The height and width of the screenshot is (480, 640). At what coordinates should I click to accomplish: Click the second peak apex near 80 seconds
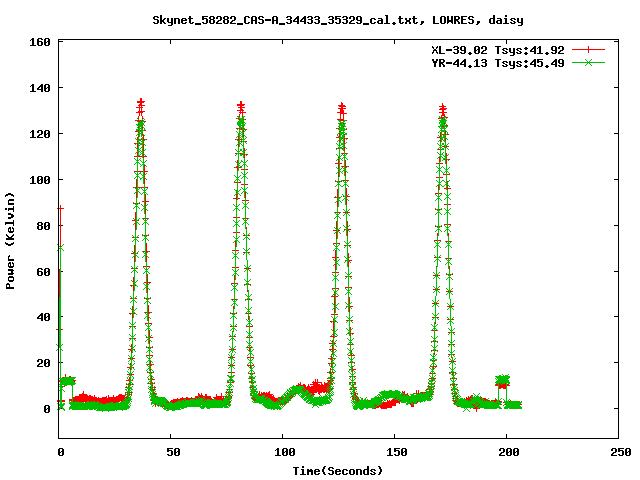tap(241, 105)
